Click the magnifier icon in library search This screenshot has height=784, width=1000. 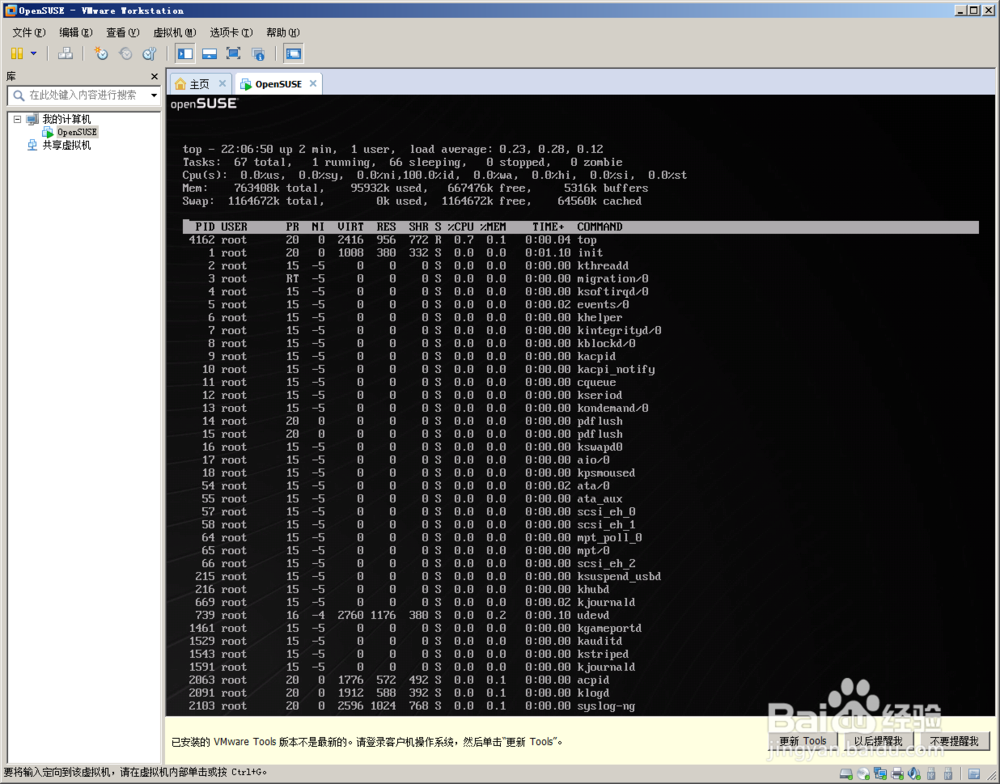point(18,95)
